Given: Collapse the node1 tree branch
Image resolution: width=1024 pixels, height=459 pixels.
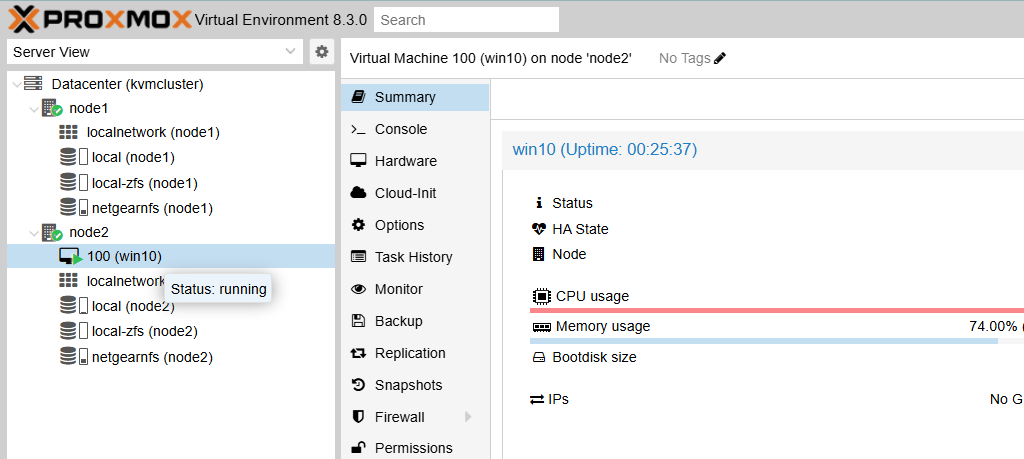Looking at the screenshot, I should coord(33,108).
